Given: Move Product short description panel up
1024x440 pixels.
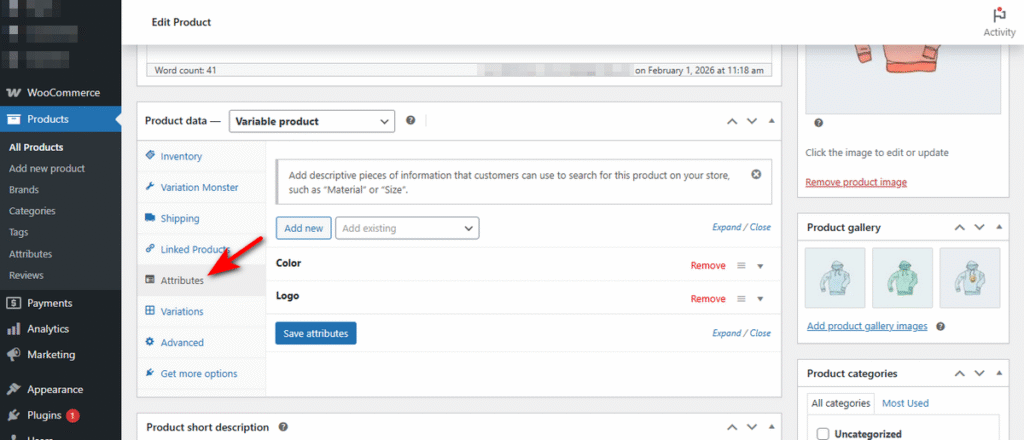Looking at the screenshot, I should point(732,427).
